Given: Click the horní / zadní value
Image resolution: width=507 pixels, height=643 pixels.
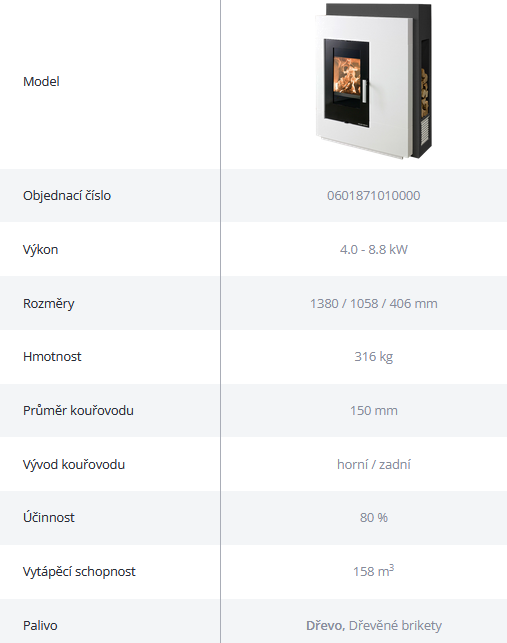Looking at the screenshot, I should [x=374, y=465].
